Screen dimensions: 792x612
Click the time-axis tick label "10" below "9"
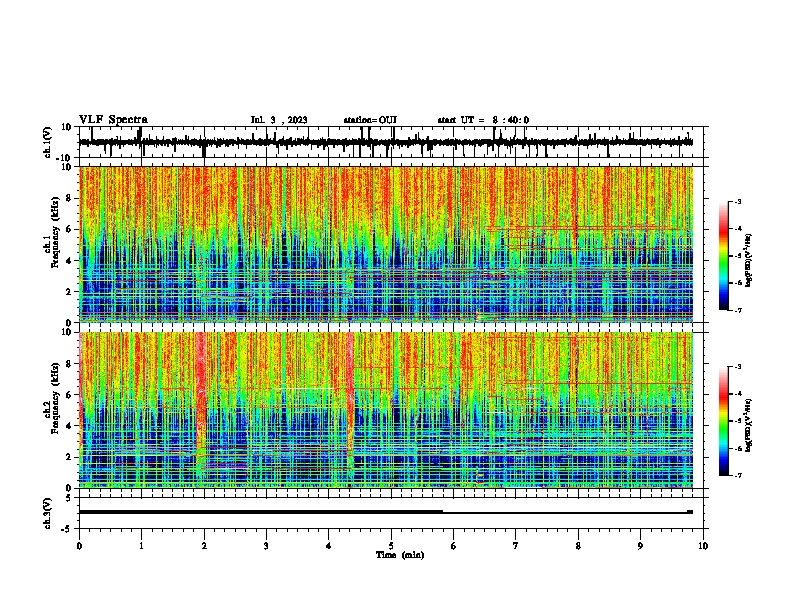tap(703, 546)
